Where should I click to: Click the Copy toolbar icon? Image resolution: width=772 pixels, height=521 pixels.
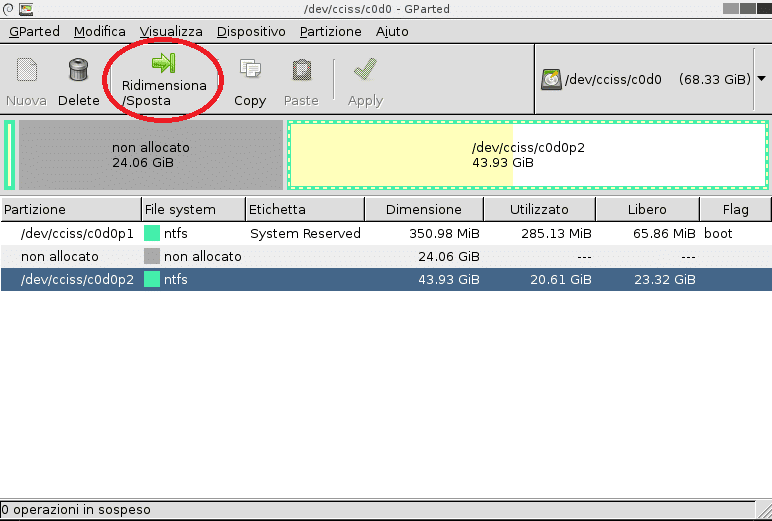(250, 69)
